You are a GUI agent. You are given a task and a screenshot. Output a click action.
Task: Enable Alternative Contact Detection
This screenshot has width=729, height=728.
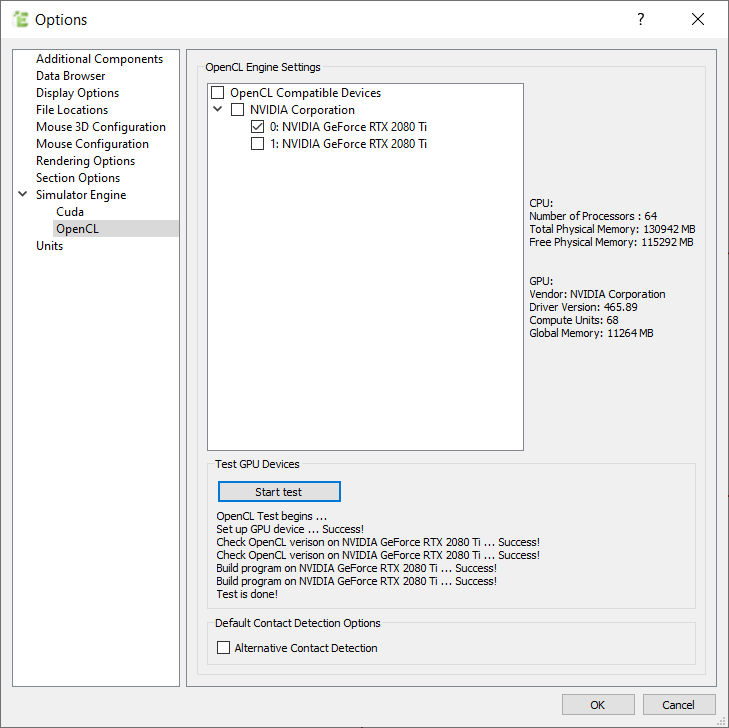tap(223, 648)
